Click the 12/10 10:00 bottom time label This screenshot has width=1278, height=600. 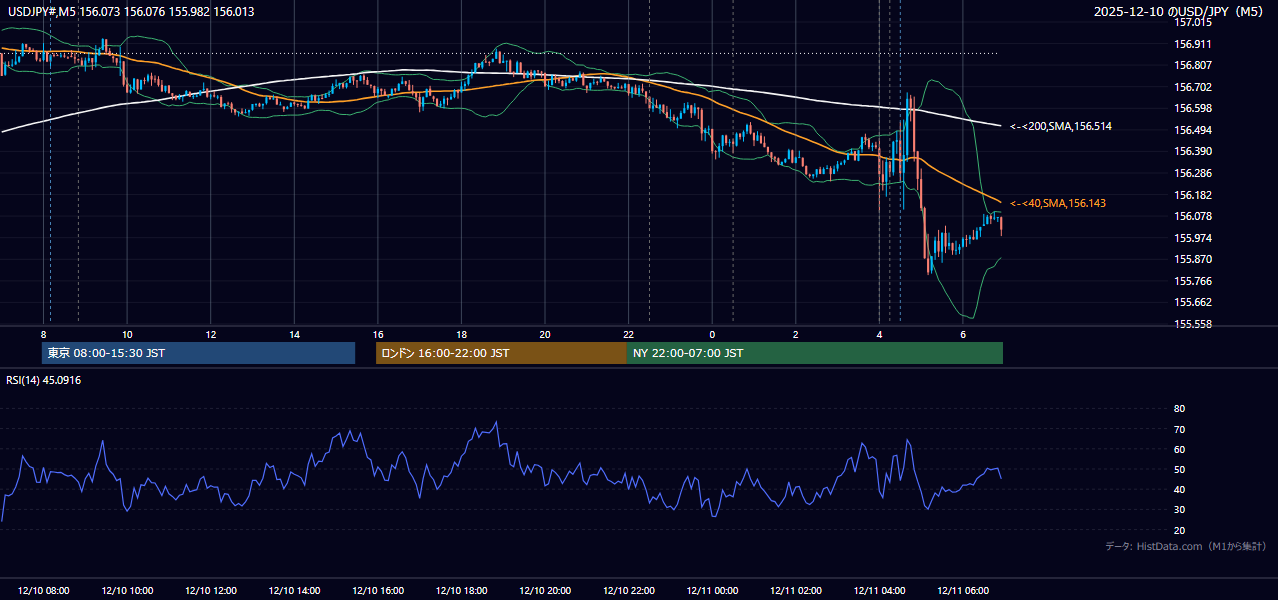pos(127,591)
